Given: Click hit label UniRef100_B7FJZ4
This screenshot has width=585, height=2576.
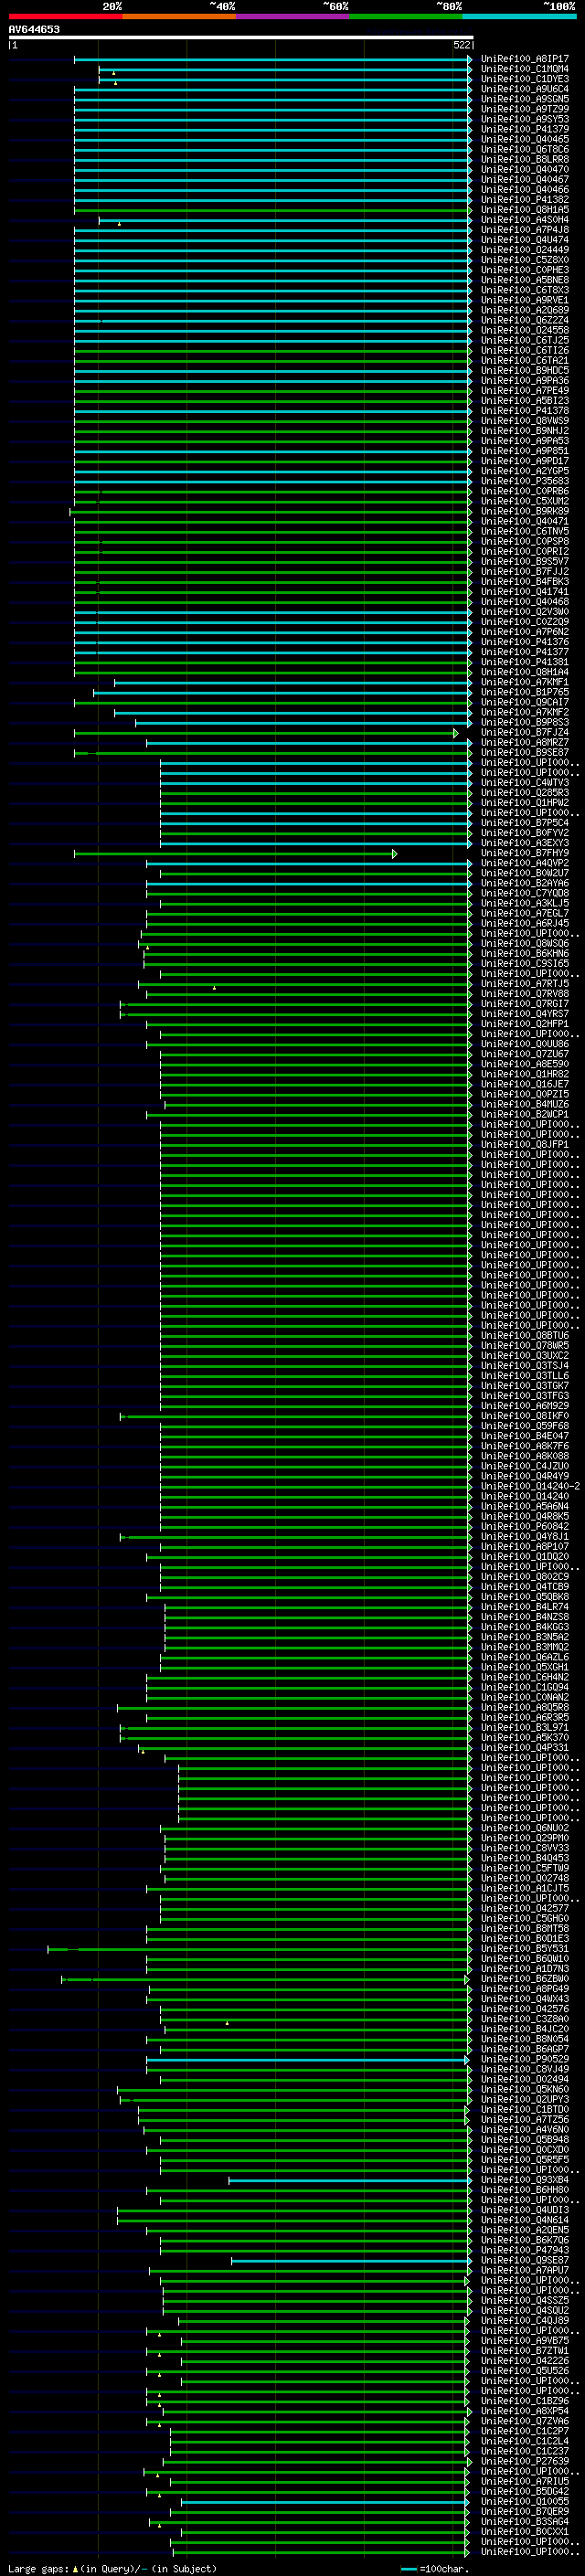Looking at the screenshot, I should pos(524,732).
